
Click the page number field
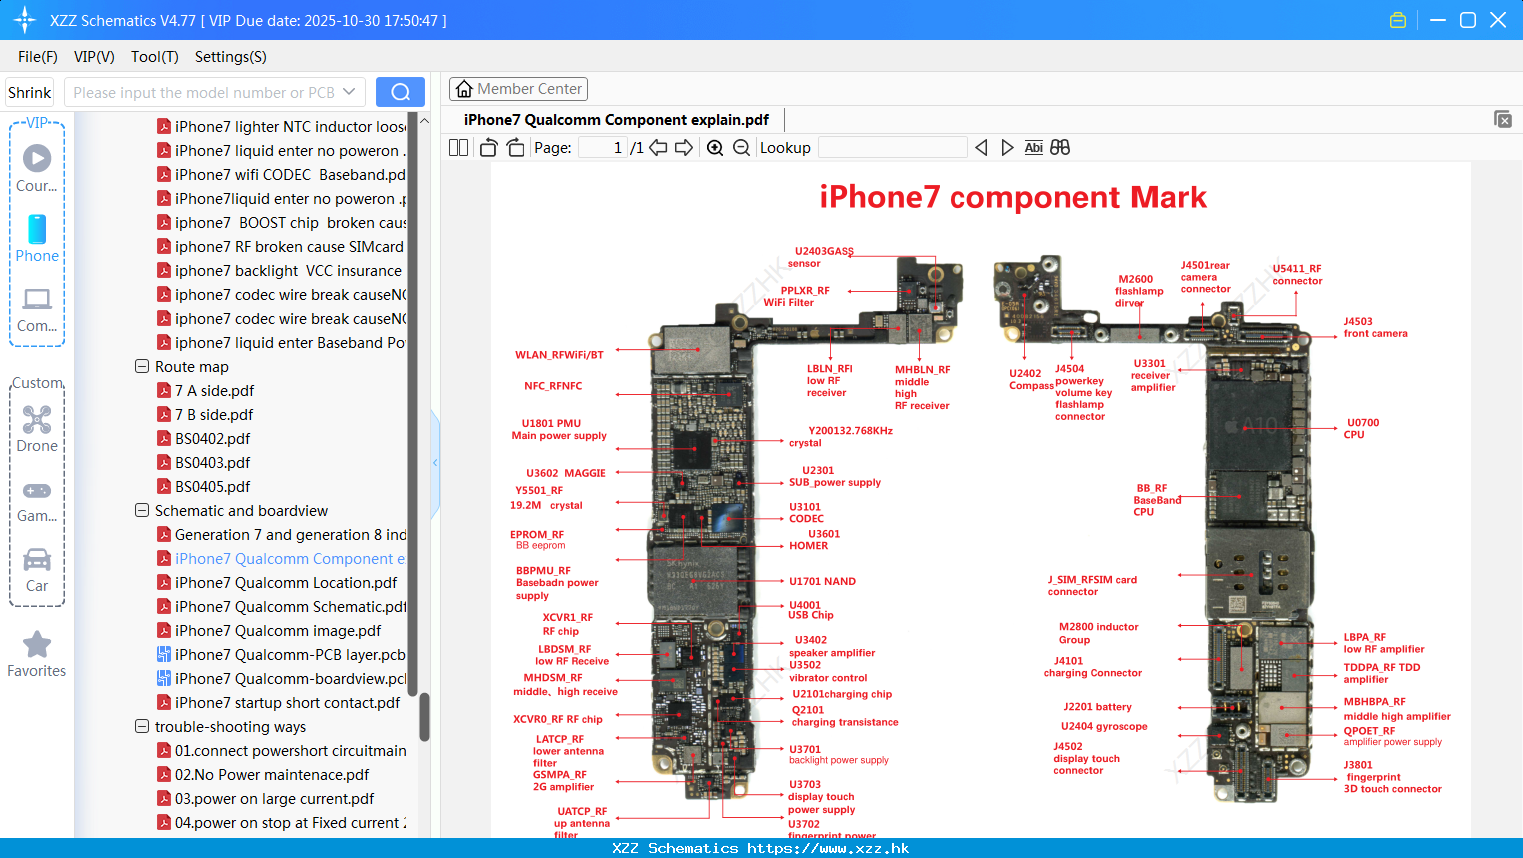click(602, 147)
